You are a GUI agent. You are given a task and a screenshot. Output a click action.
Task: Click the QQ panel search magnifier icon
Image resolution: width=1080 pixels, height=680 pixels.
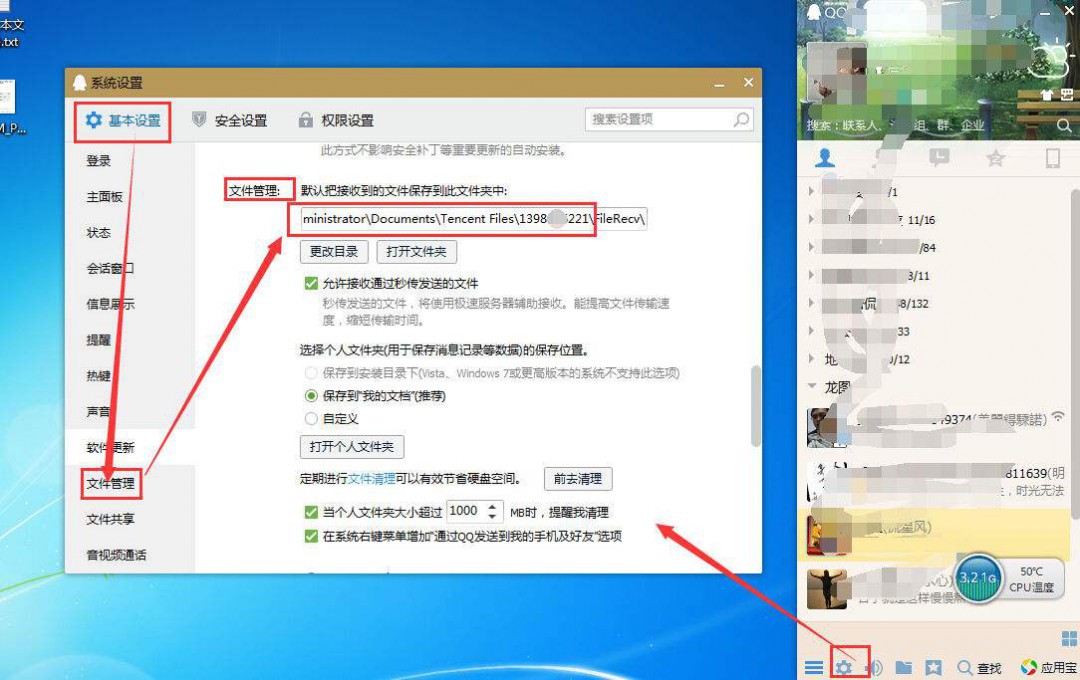(x=1064, y=125)
